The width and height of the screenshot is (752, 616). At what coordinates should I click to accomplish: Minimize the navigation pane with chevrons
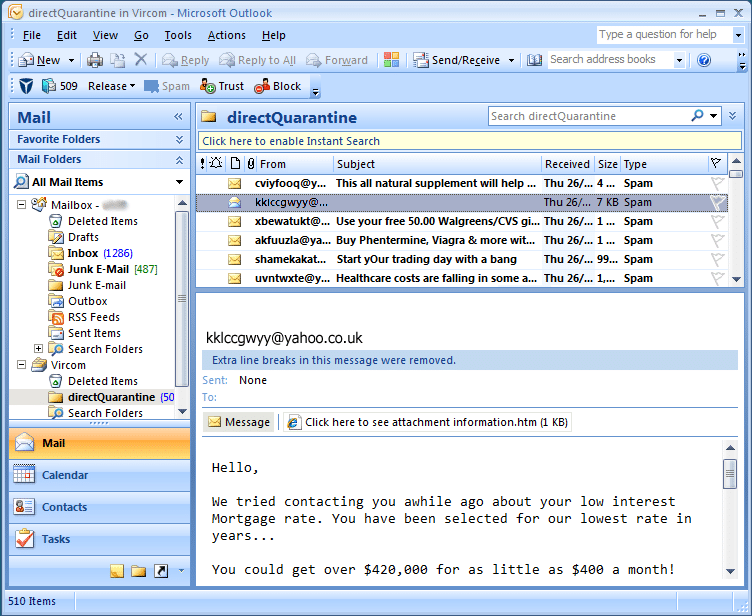coord(178,117)
